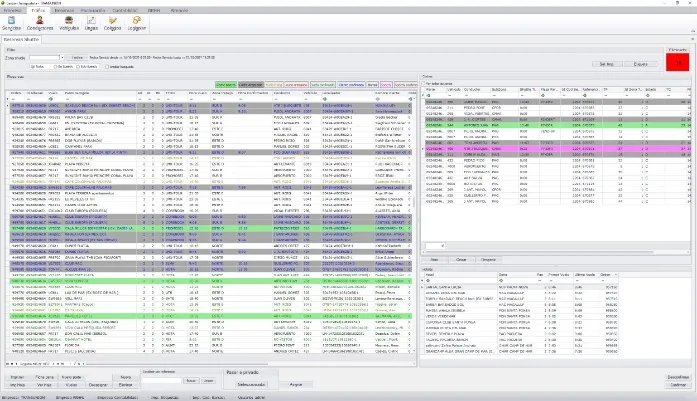Click filter icon under Localizador column
Screen dimensions: 697x401
[x=324, y=99]
